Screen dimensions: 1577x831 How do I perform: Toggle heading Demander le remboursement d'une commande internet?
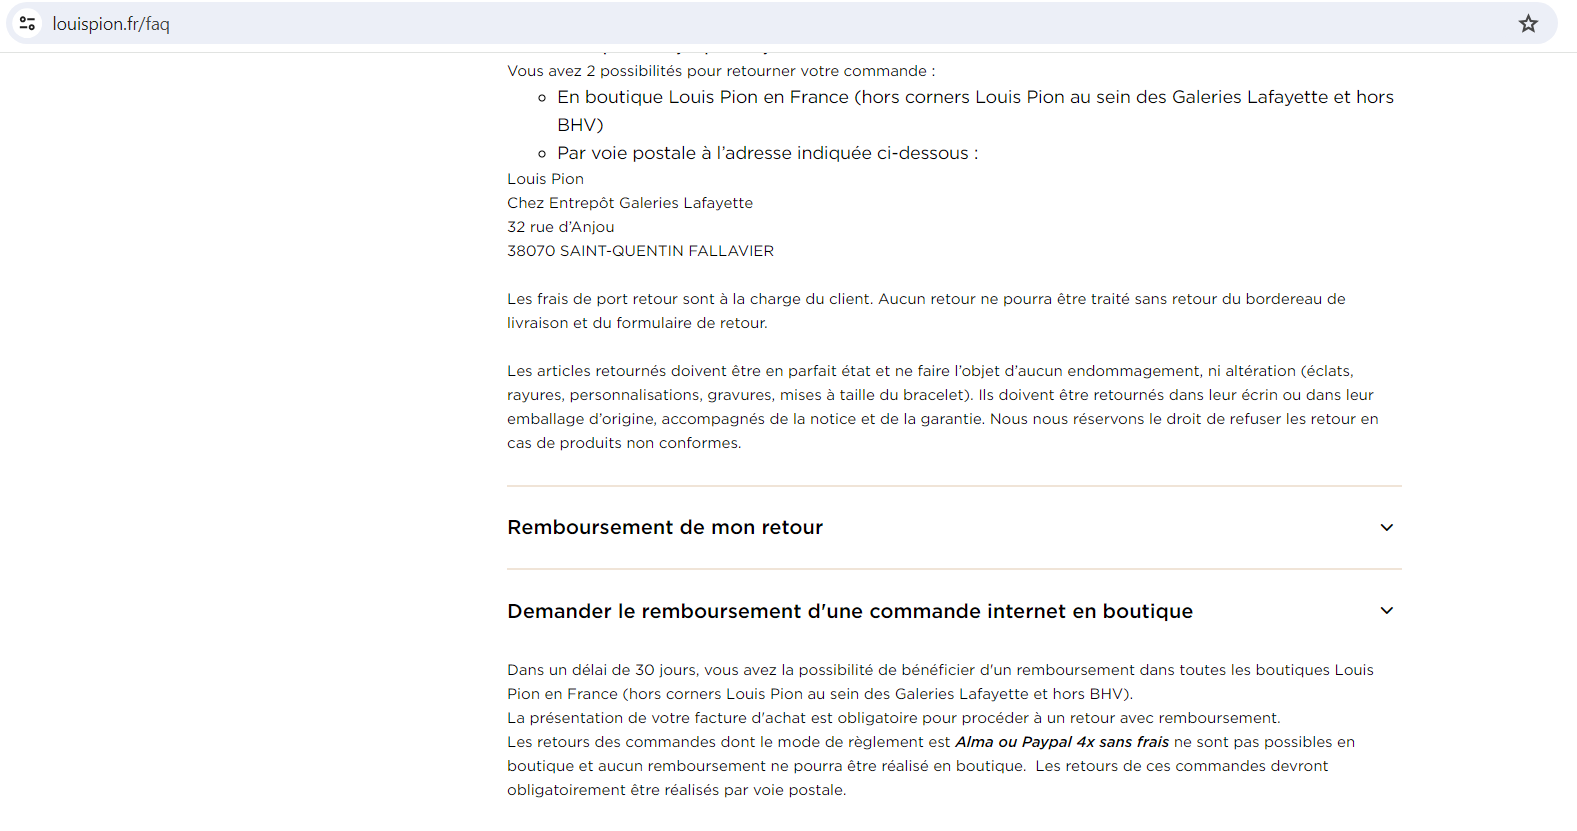point(850,611)
